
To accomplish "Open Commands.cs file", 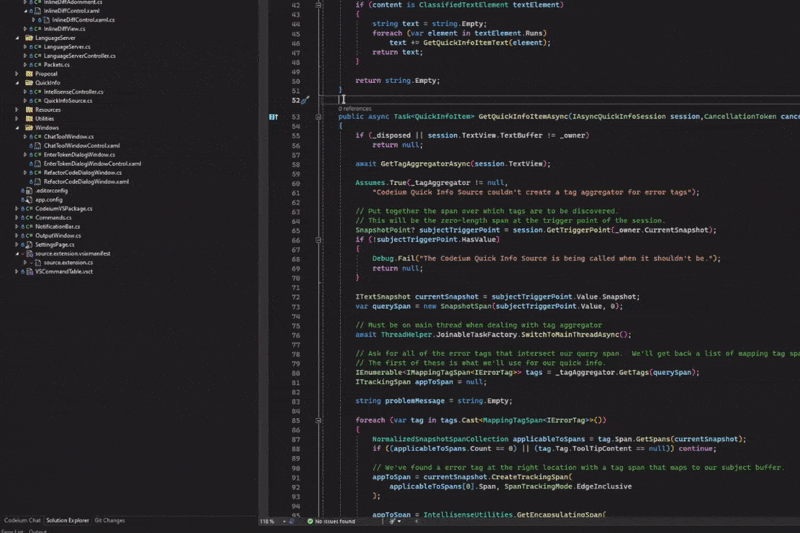I will point(54,218).
